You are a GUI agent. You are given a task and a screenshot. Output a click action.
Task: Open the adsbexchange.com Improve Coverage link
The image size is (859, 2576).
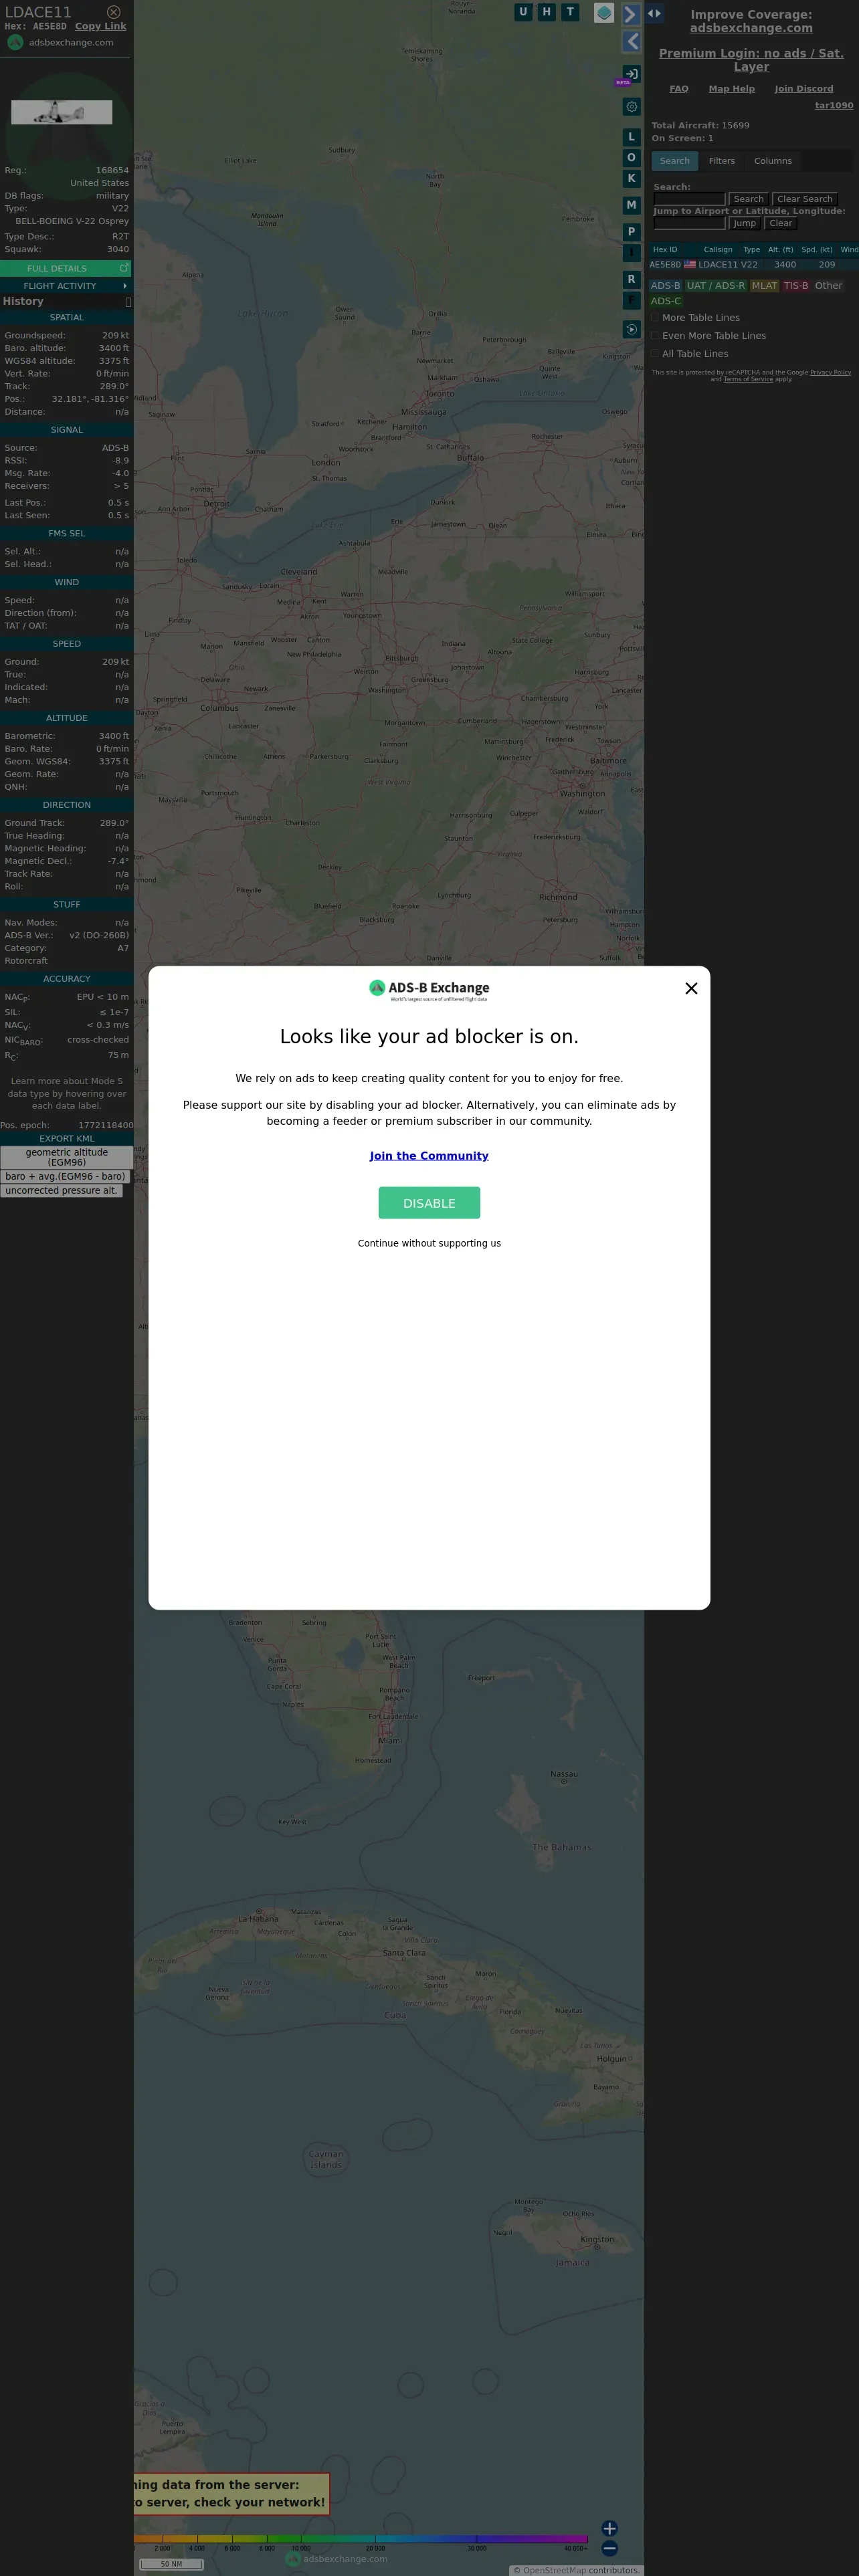pos(751,28)
